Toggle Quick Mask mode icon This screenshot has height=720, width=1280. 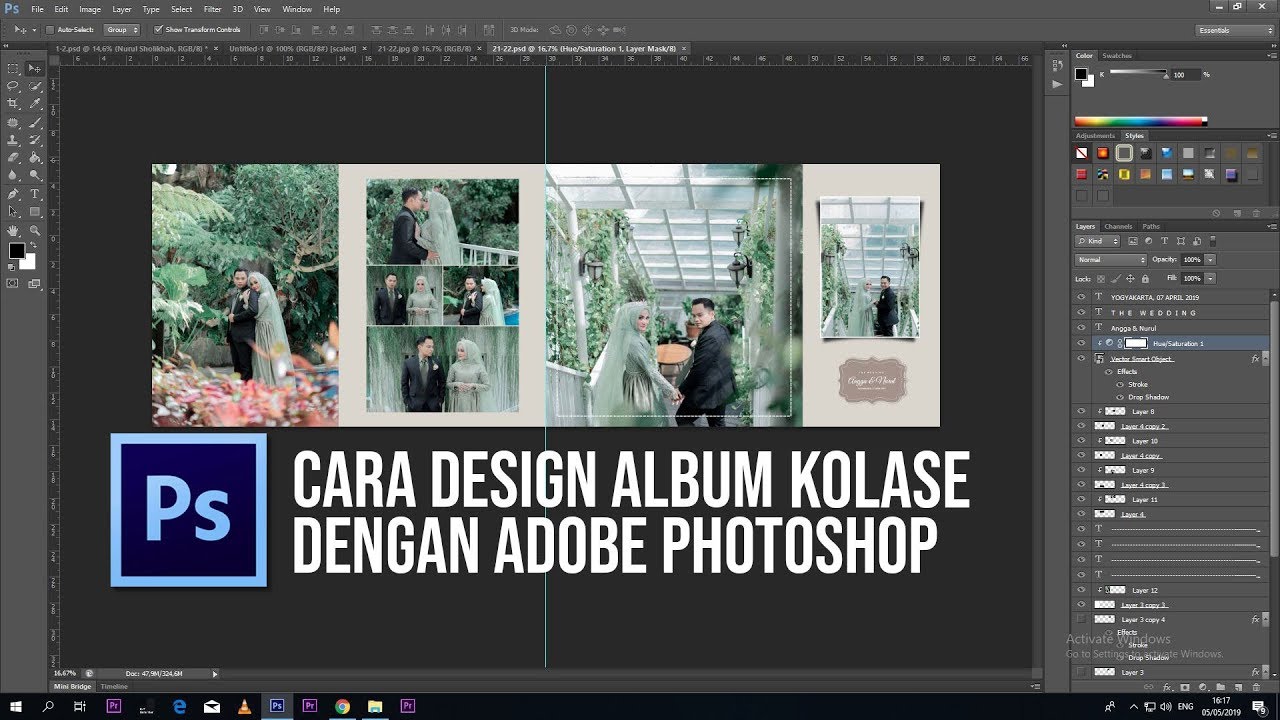coord(13,283)
